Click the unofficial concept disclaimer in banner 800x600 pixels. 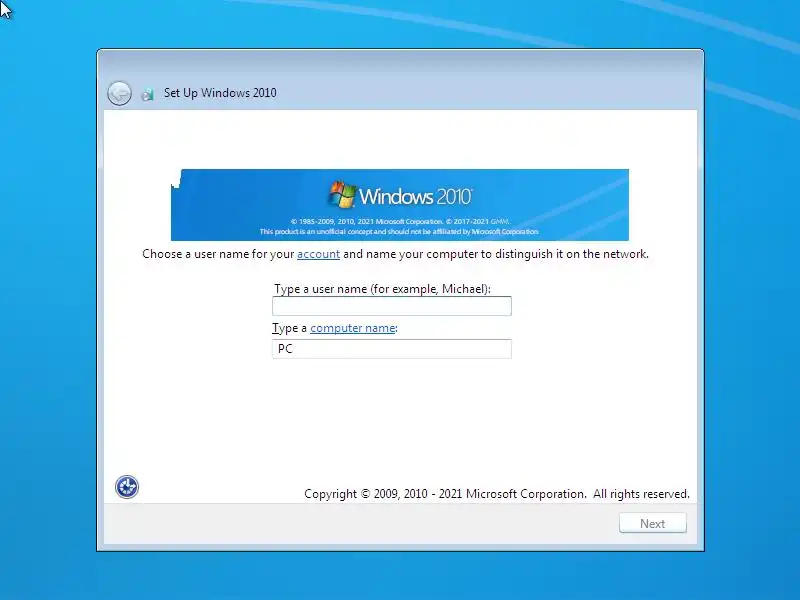(x=399, y=232)
